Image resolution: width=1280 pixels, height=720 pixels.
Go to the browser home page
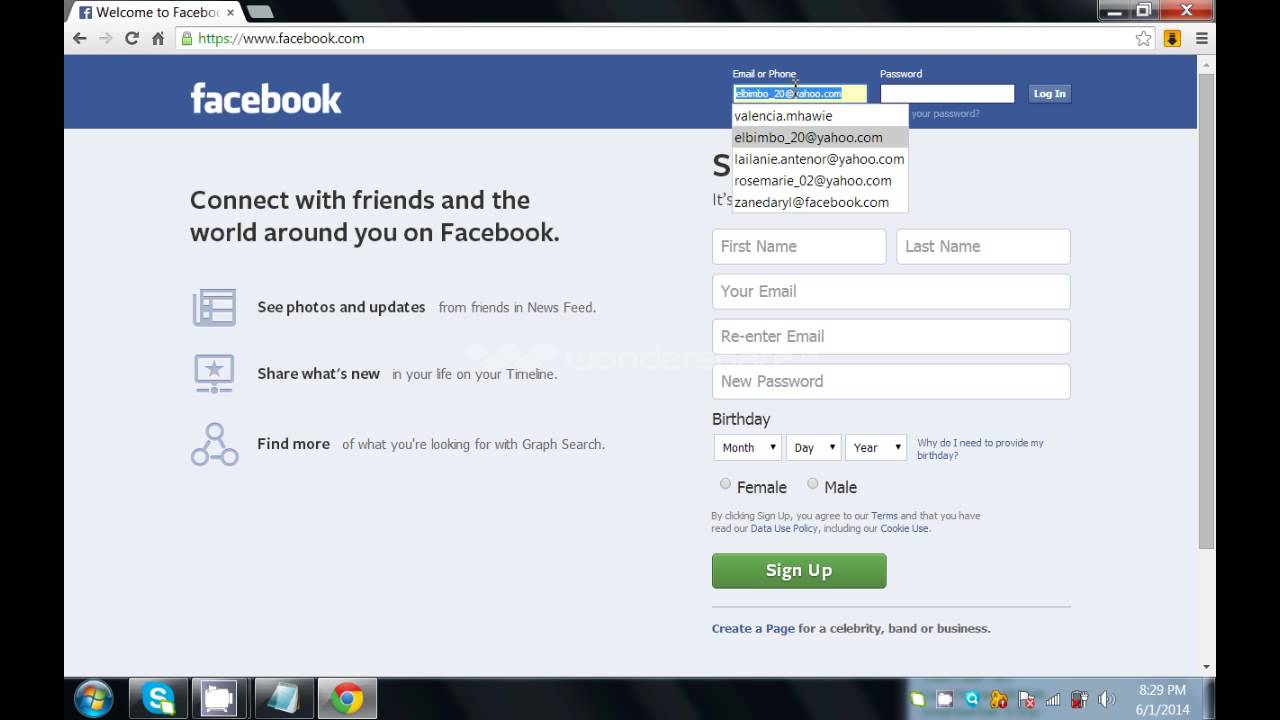[157, 38]
